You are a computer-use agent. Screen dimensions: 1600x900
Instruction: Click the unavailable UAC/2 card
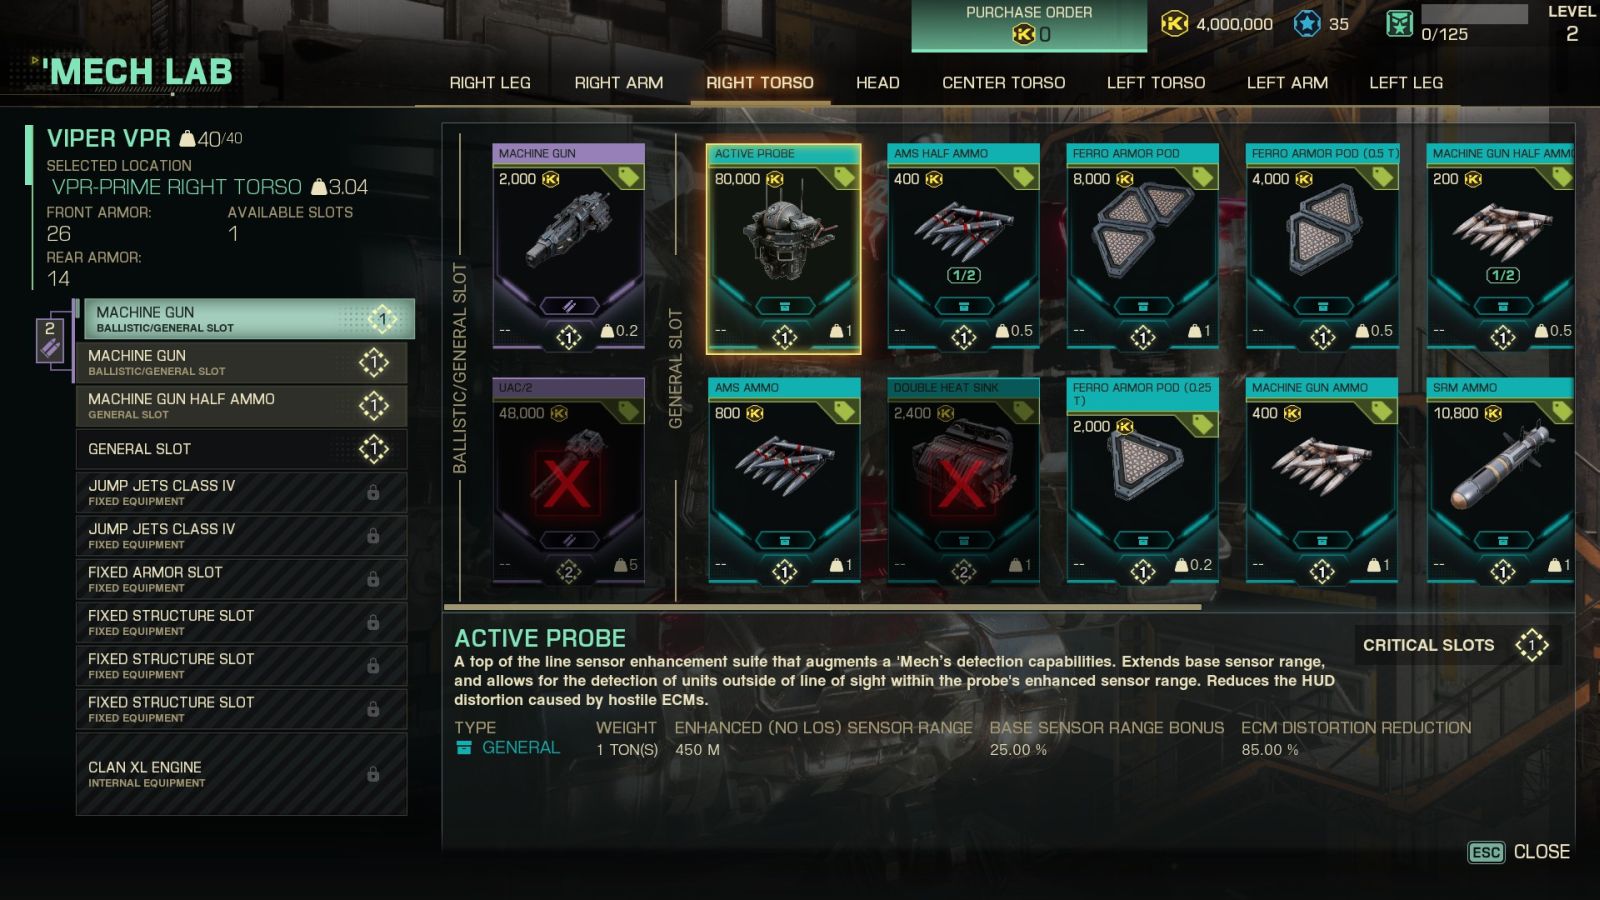pyautogui.click(x=568, y=481)
